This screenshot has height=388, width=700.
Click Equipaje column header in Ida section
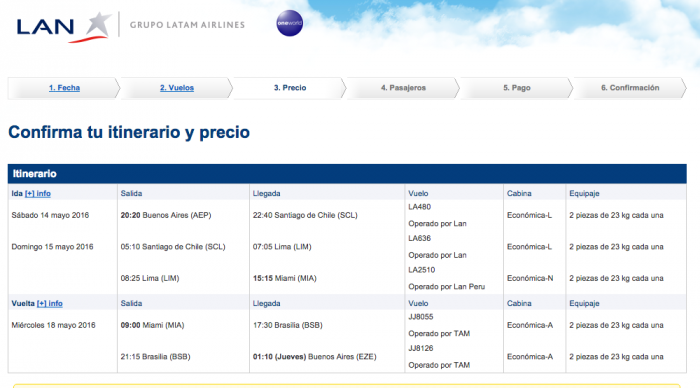pos(584,193)
